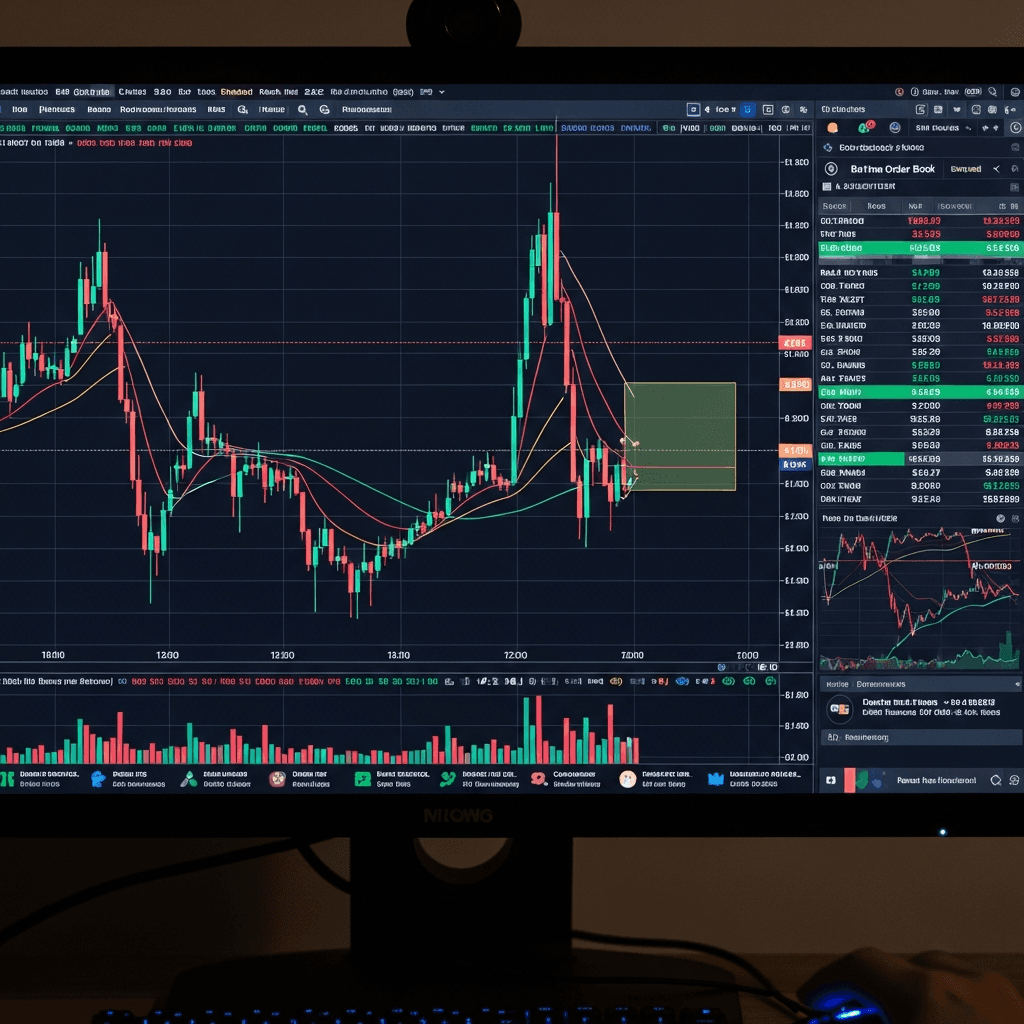The height and width of the screenshot is (1024, 1024).
Task: Open the chat bubble icon near the top-right
Action: pos(993,92)
